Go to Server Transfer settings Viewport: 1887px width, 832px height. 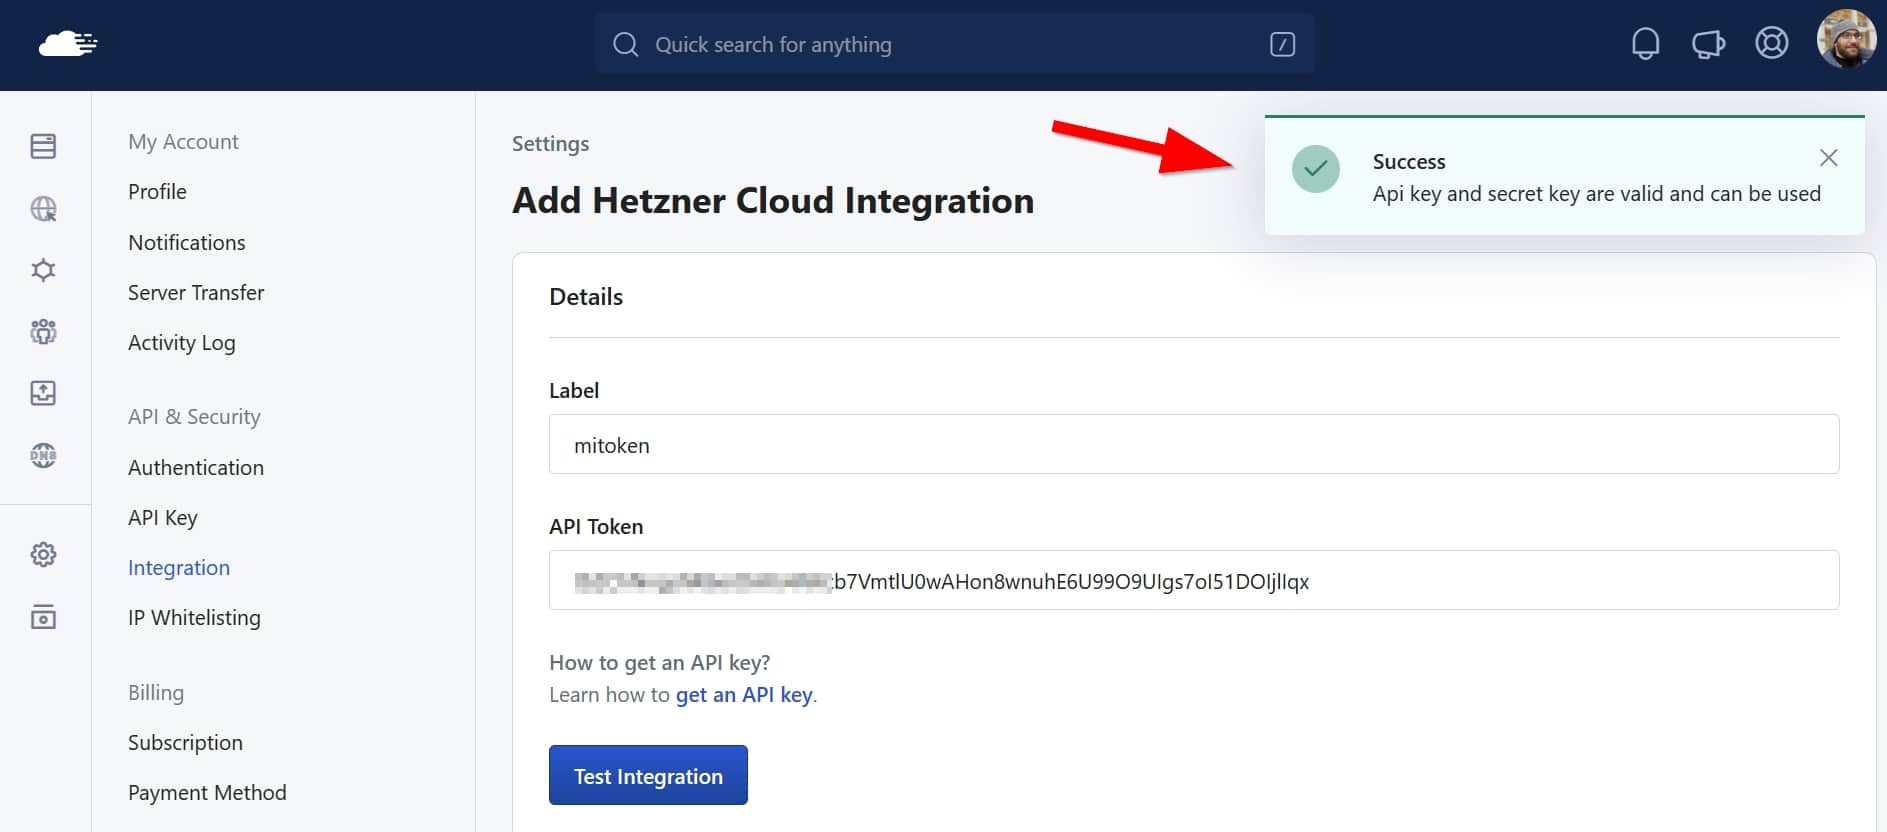pyautogui.click(x=196, y=293)
